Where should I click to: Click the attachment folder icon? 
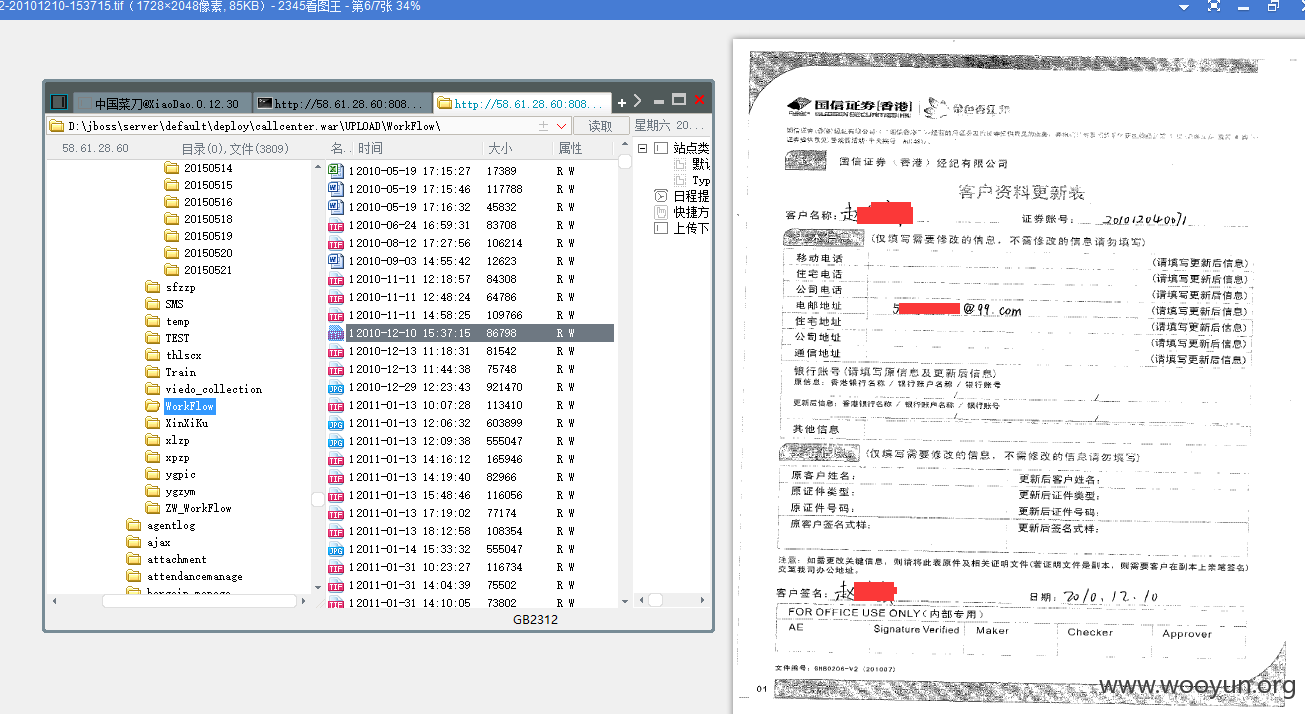(x=134, y=559)
